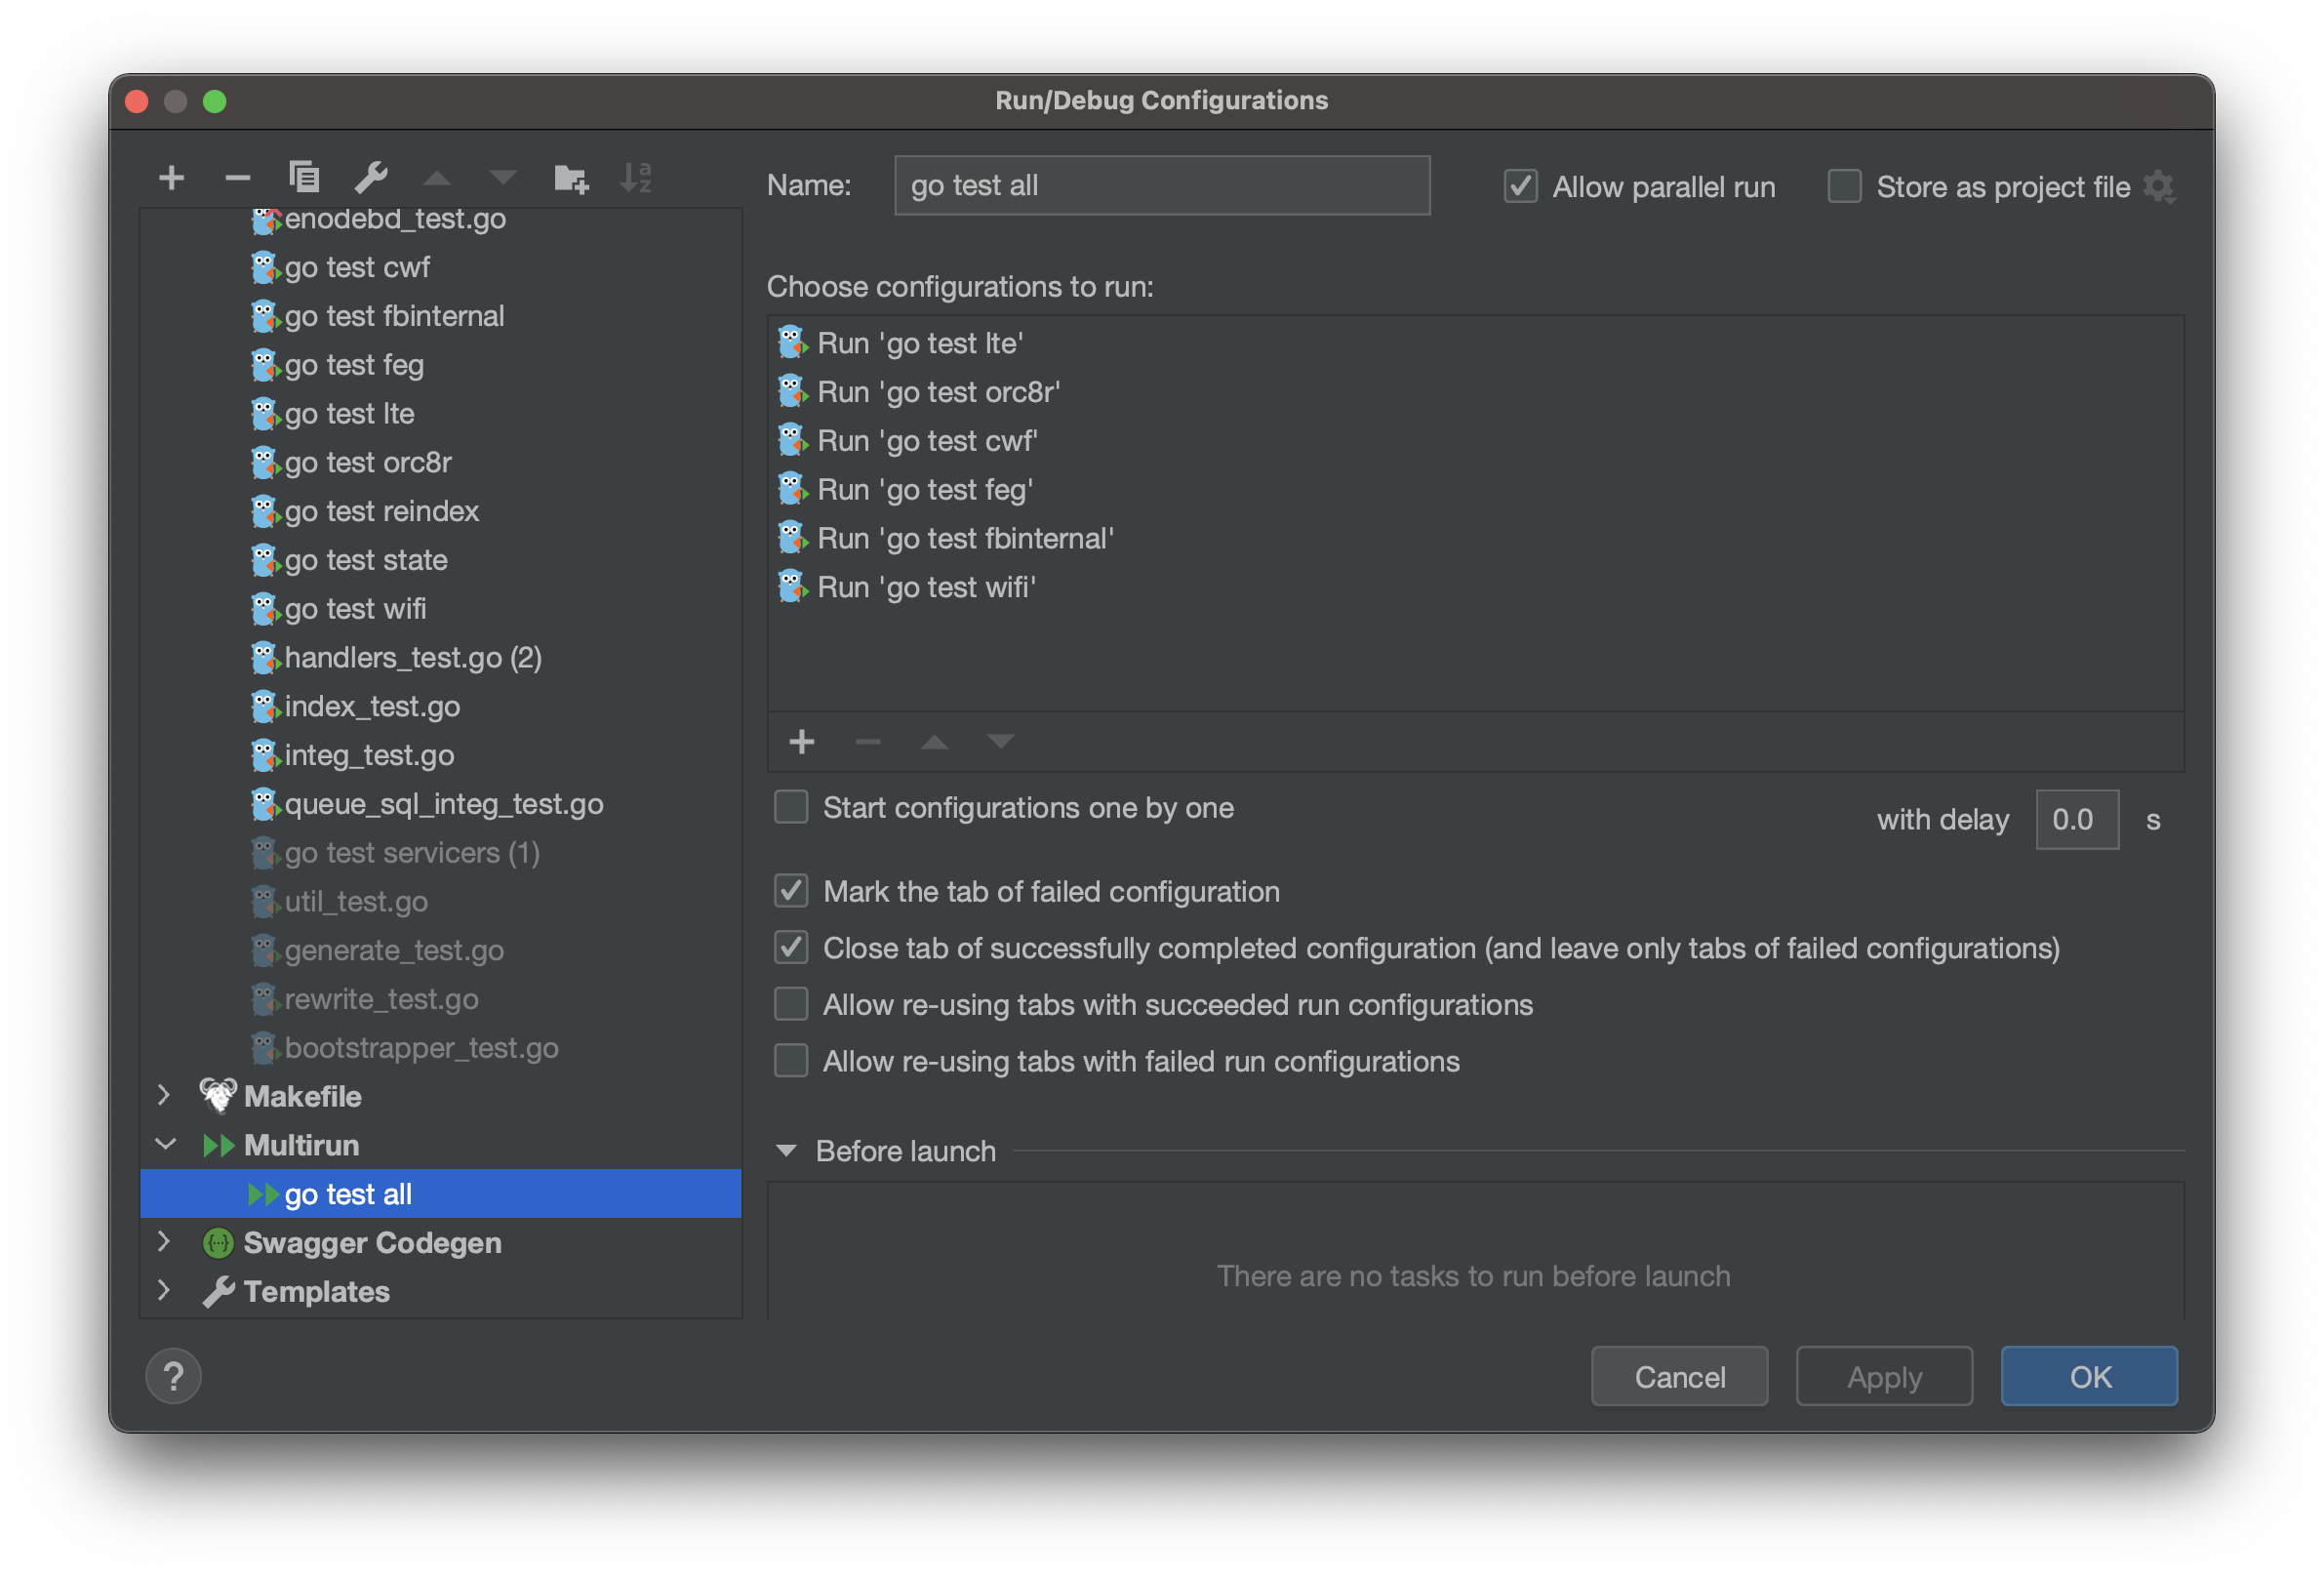This screenshot has height=1577, width=2324.
Task: Open help with the question mark button
Action: 173,1375
